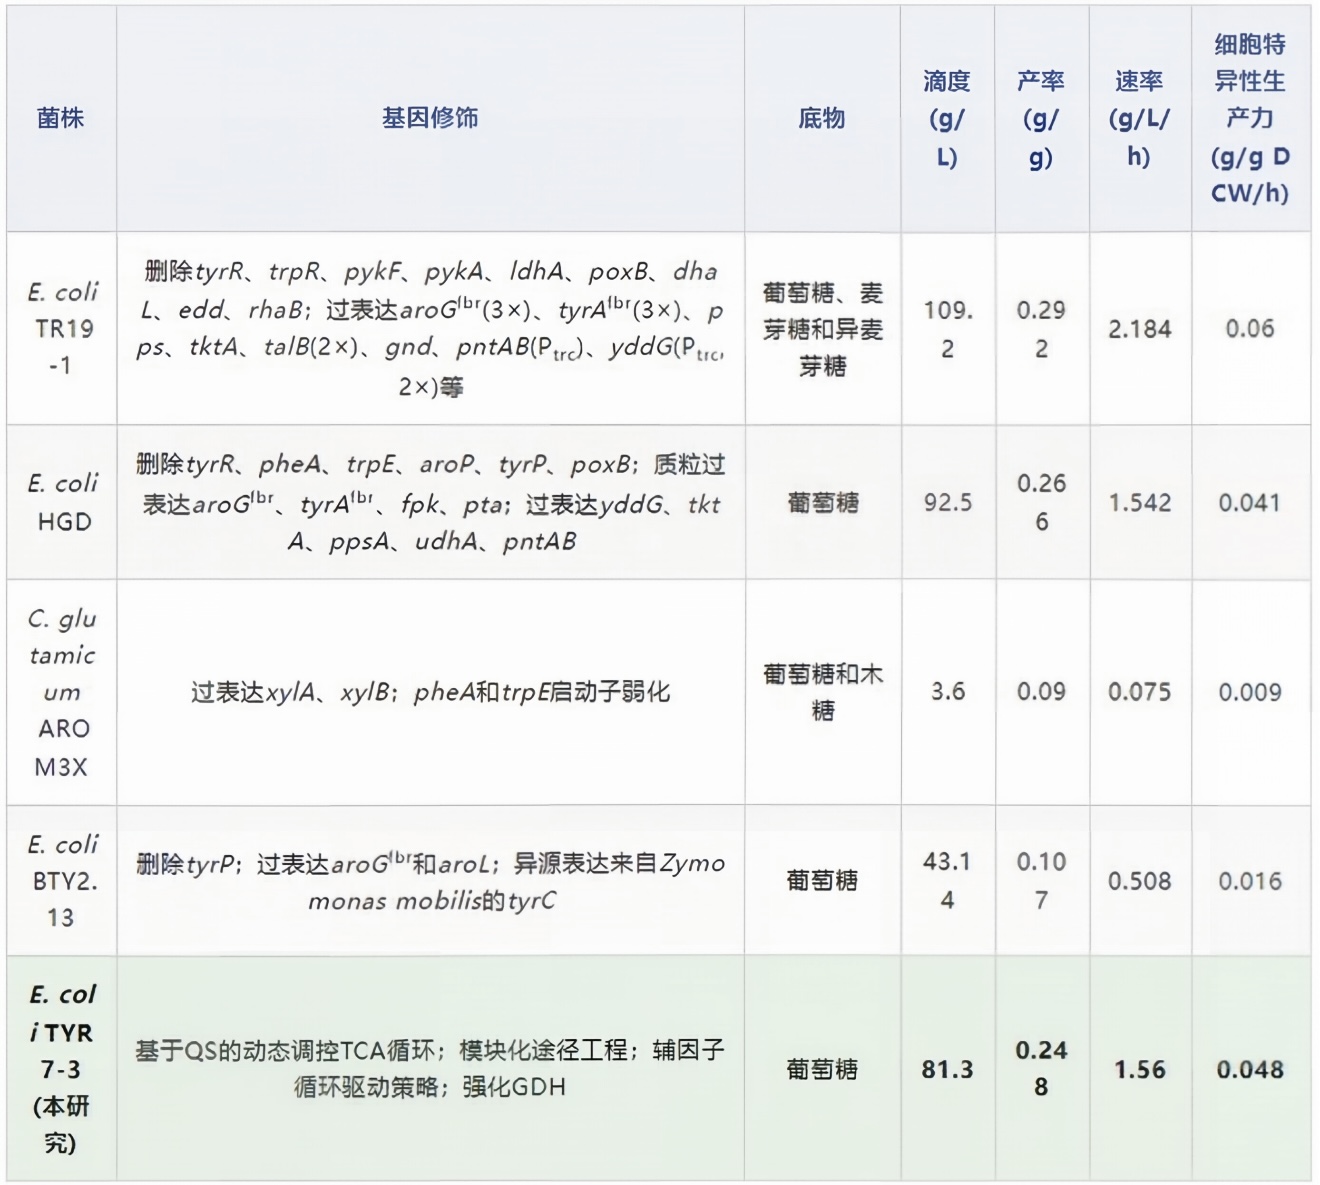Select the 基因修饰 column header
The height and width of the screenshot is (1185, 1320).
[430, 118]
